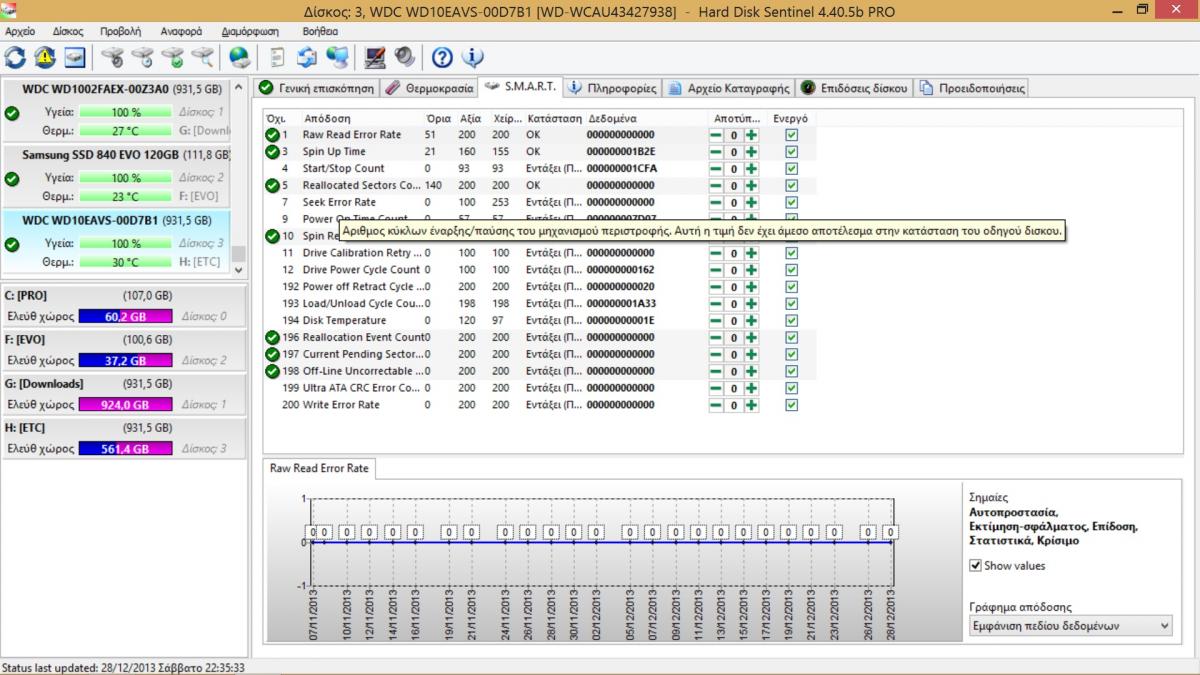1200x675 pixels.
Task: Decrease offset for Disk Temperature with minus
Action: [x=717, y=320]
